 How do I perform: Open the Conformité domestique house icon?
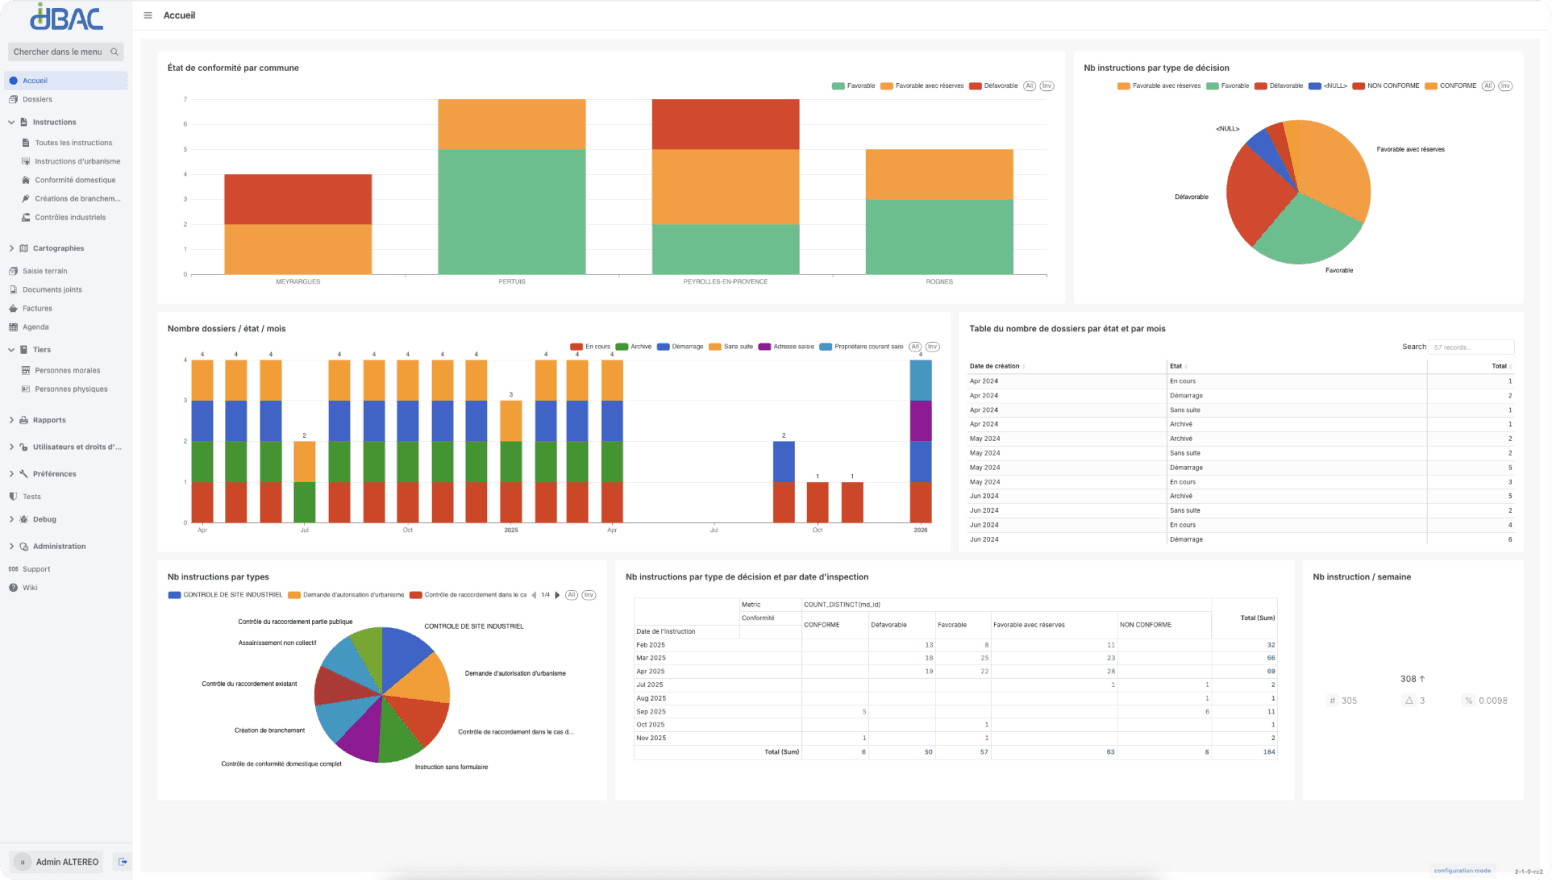[x=26, y=180]
